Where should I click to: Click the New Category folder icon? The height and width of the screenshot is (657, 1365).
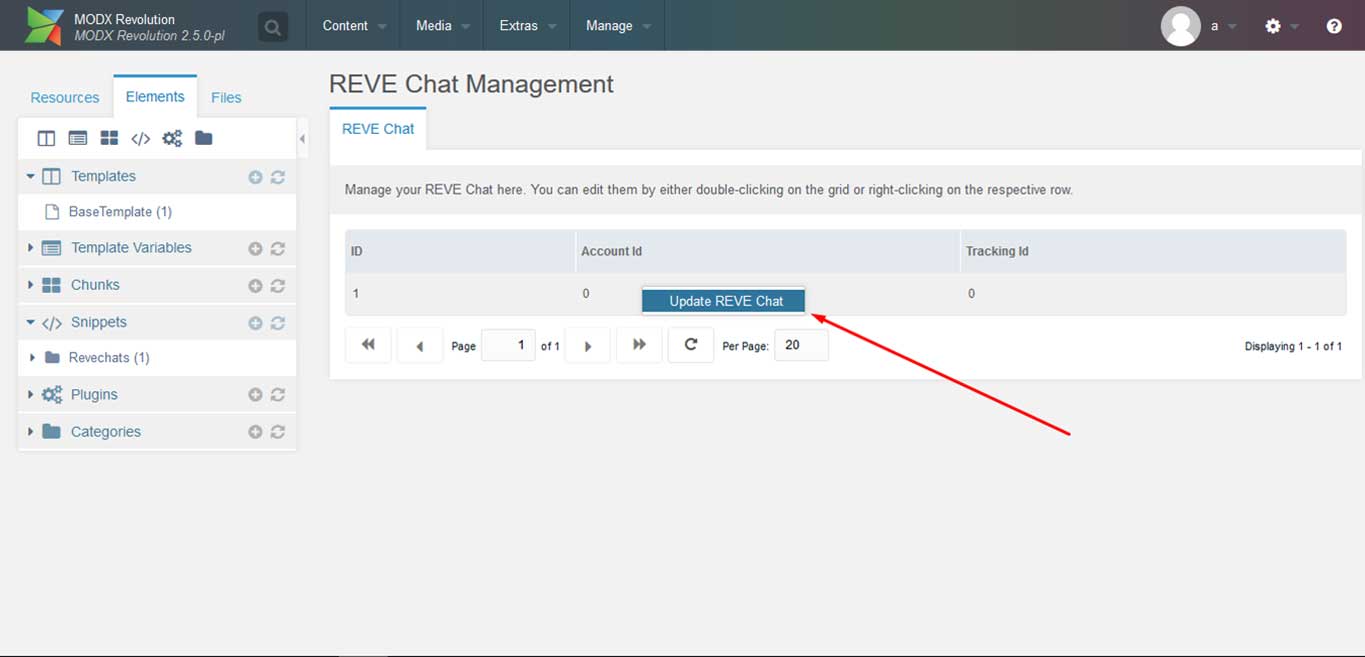[x=204, y=138]
